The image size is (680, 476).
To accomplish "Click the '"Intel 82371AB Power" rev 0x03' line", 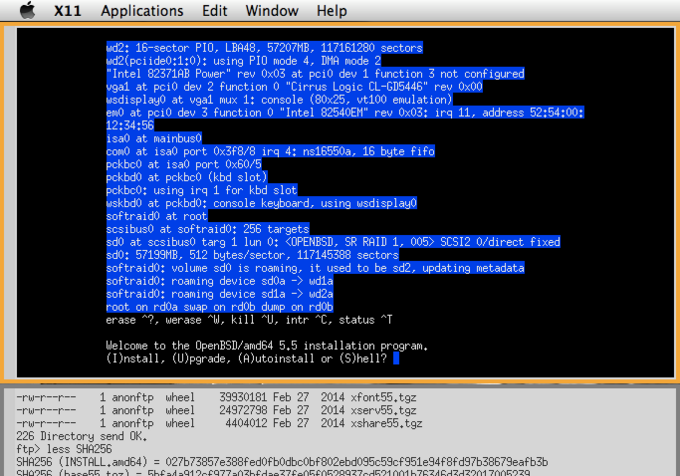I will [315, 74].
